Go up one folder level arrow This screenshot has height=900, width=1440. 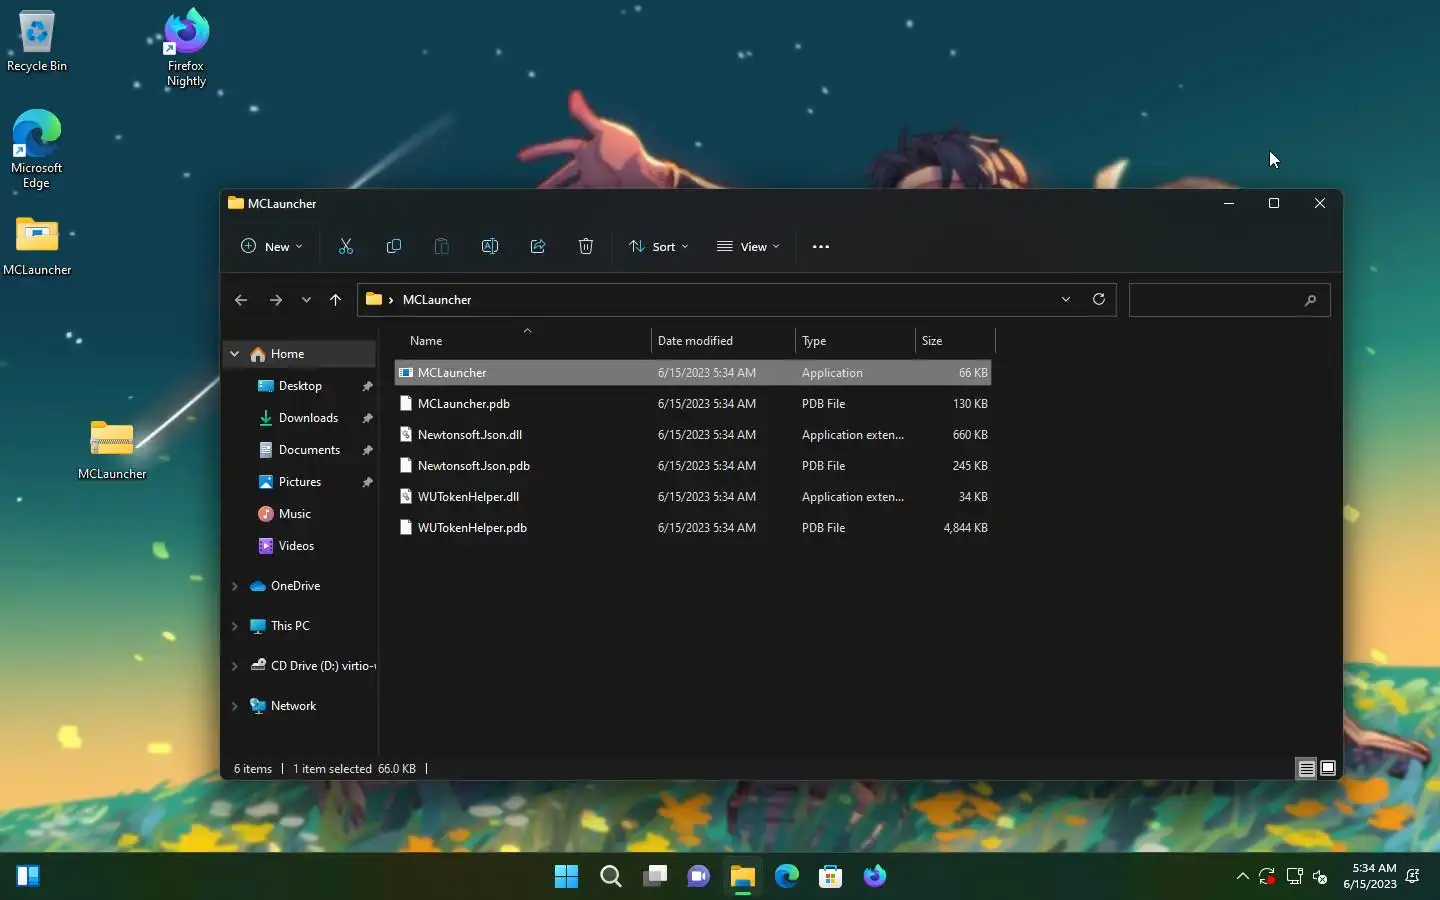coord(336,300)
